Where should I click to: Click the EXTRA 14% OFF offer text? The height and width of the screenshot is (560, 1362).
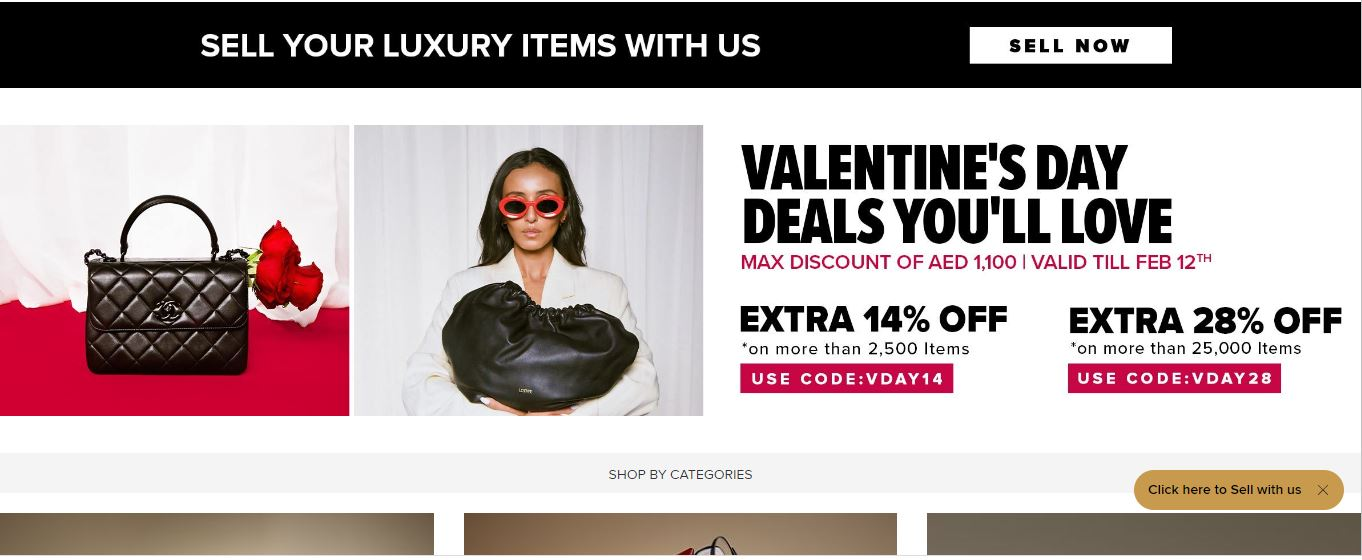coord(873,320)
